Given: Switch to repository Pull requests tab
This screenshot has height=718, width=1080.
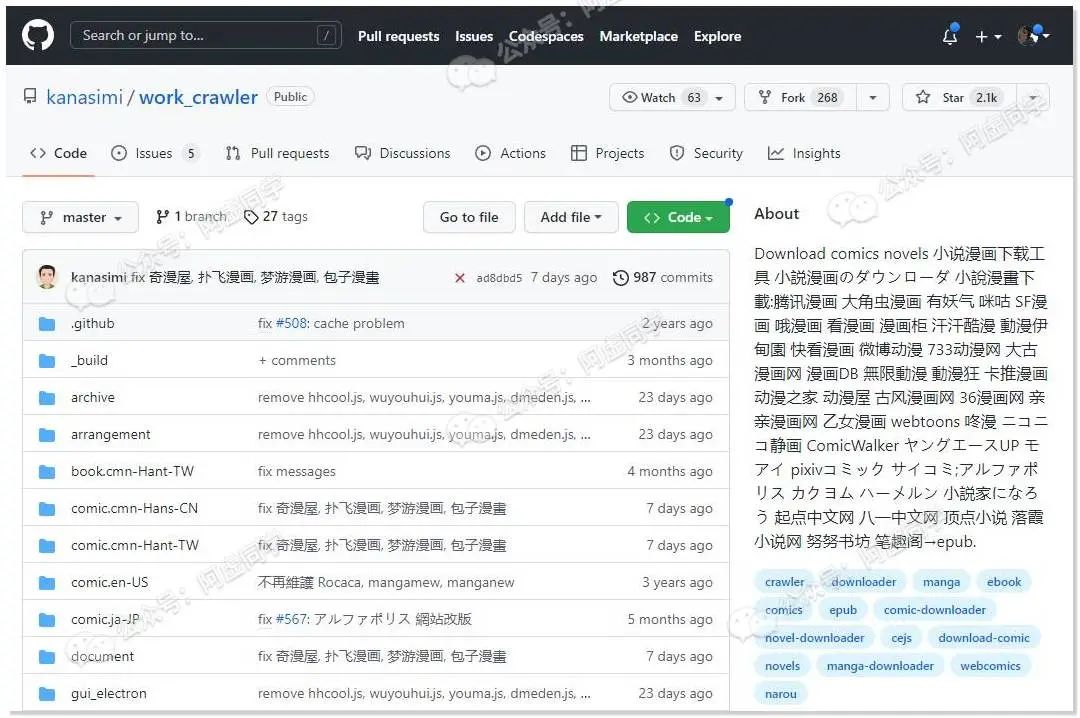Looking at the screenshot, I should coord(277,153).
